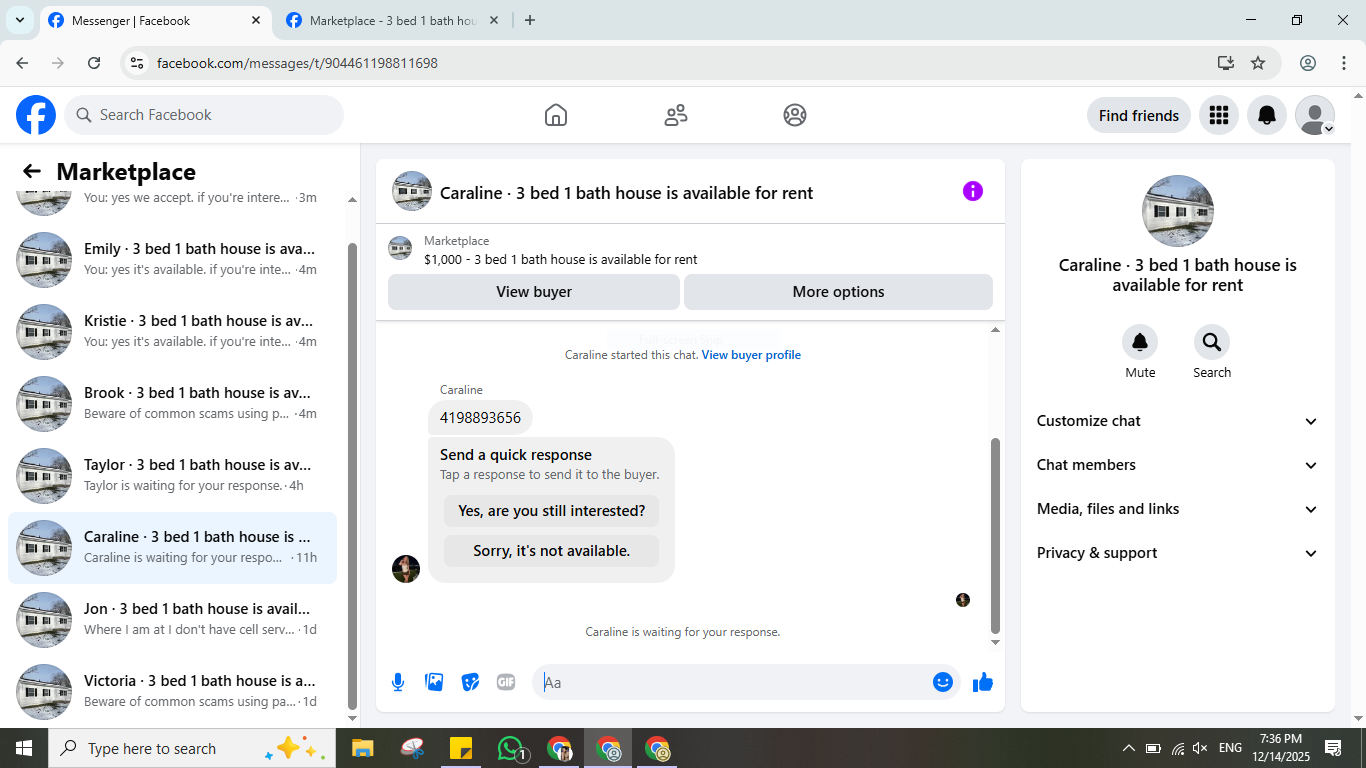1366x768 pixels.
Task: Expand the Privacy & support section
Action: coord(1178,553)
